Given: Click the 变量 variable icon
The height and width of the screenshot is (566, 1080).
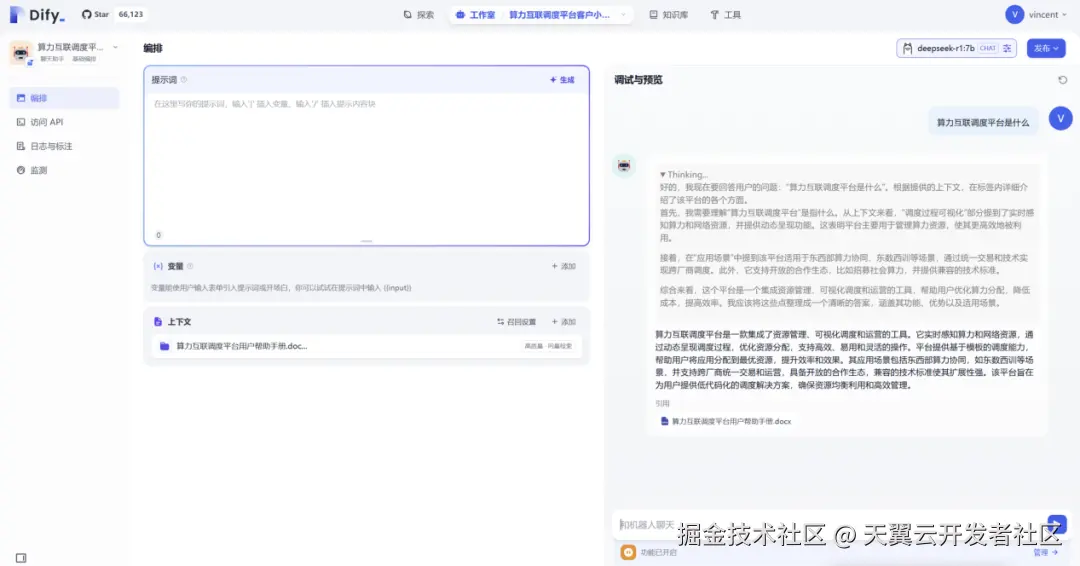Looking at the screenshot, I should (158, 266).
